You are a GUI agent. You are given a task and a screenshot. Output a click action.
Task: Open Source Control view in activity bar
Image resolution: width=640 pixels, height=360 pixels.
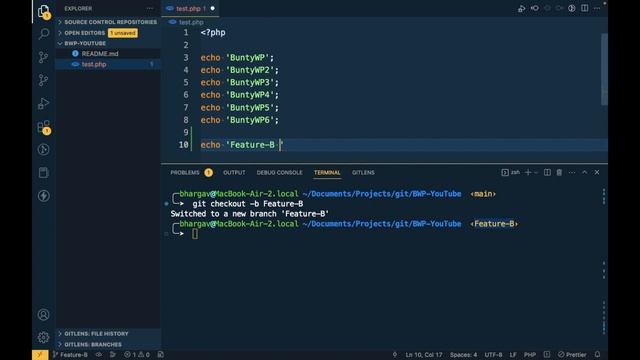pos(44,57)
